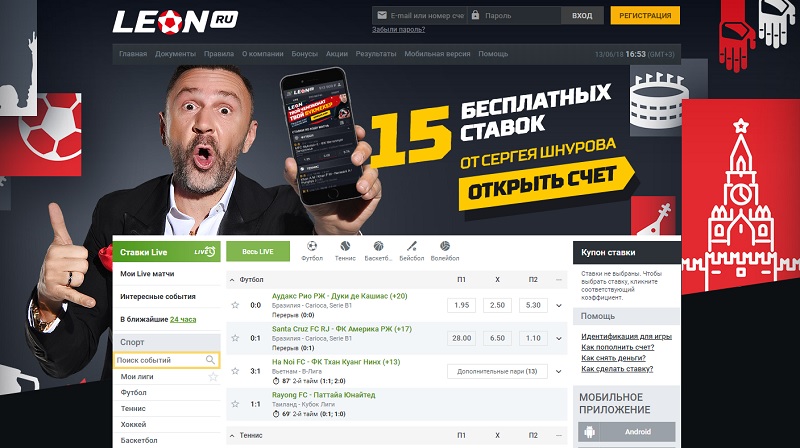Select the Волейбол sport icon filter
The height and width of the screenshot is (448, 800).
[445, 251]
